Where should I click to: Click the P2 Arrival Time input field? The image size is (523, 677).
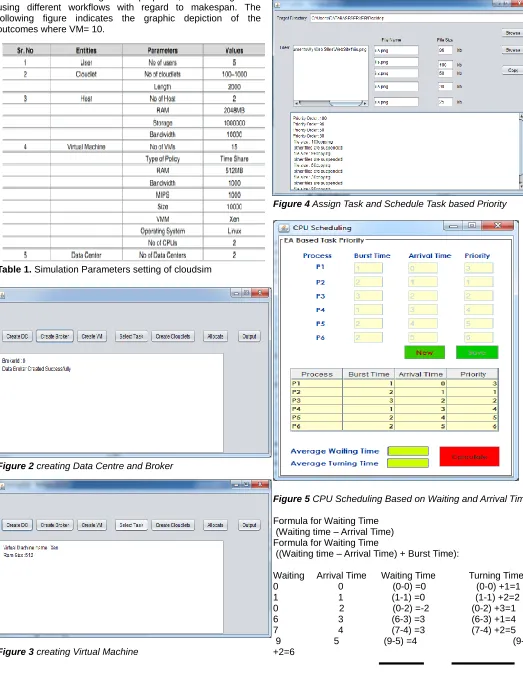click(423, 282)
